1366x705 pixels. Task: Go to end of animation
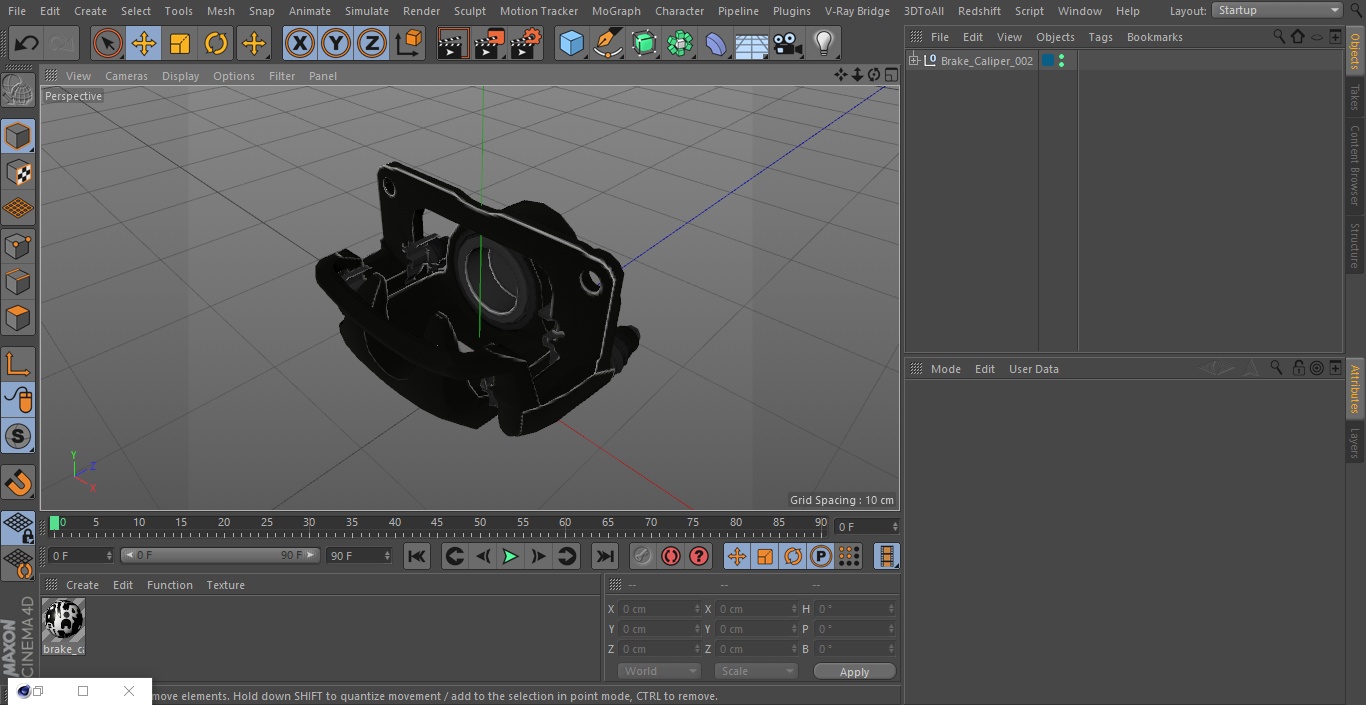[605, 556]
